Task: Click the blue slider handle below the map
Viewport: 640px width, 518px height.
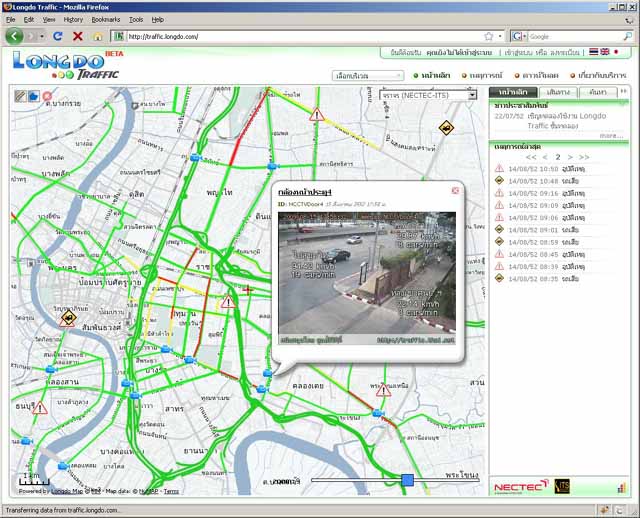Action: pos(407,480)
